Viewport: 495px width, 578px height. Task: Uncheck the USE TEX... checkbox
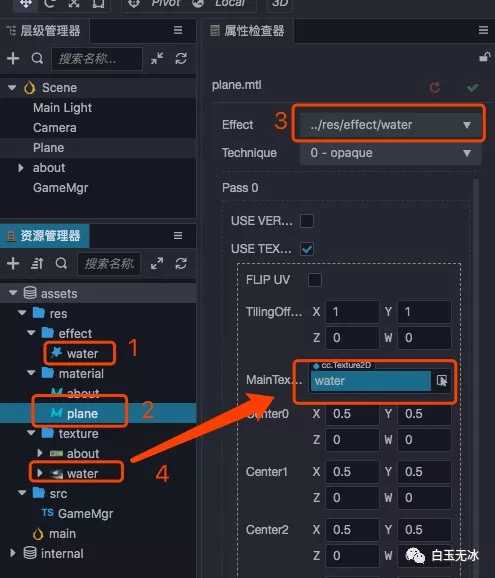(307, 249)
